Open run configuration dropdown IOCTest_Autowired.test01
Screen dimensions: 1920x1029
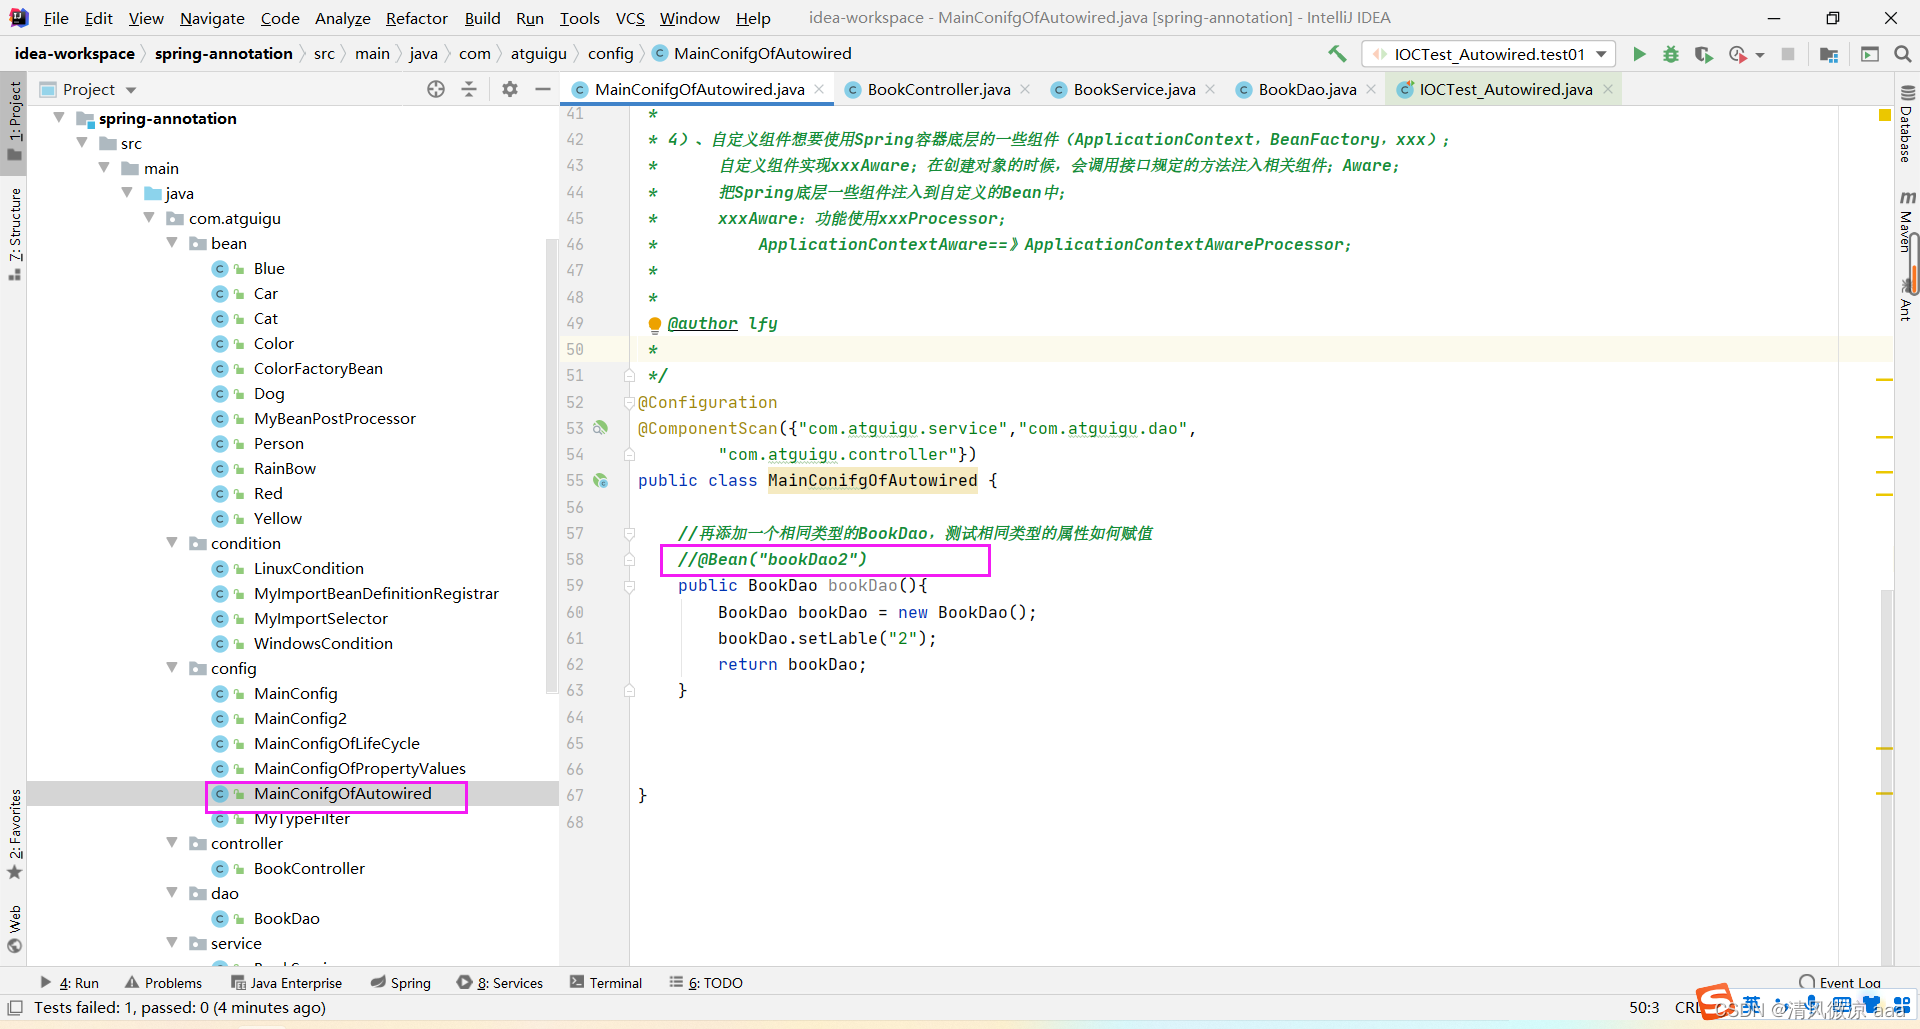point(1489,54)
